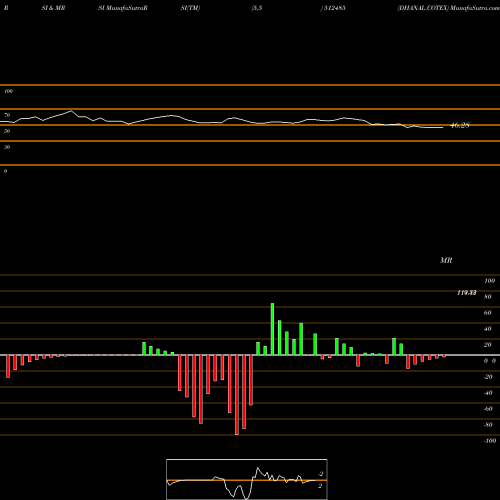Open the mini overview chart thumbnail

(x=247, y=479)
